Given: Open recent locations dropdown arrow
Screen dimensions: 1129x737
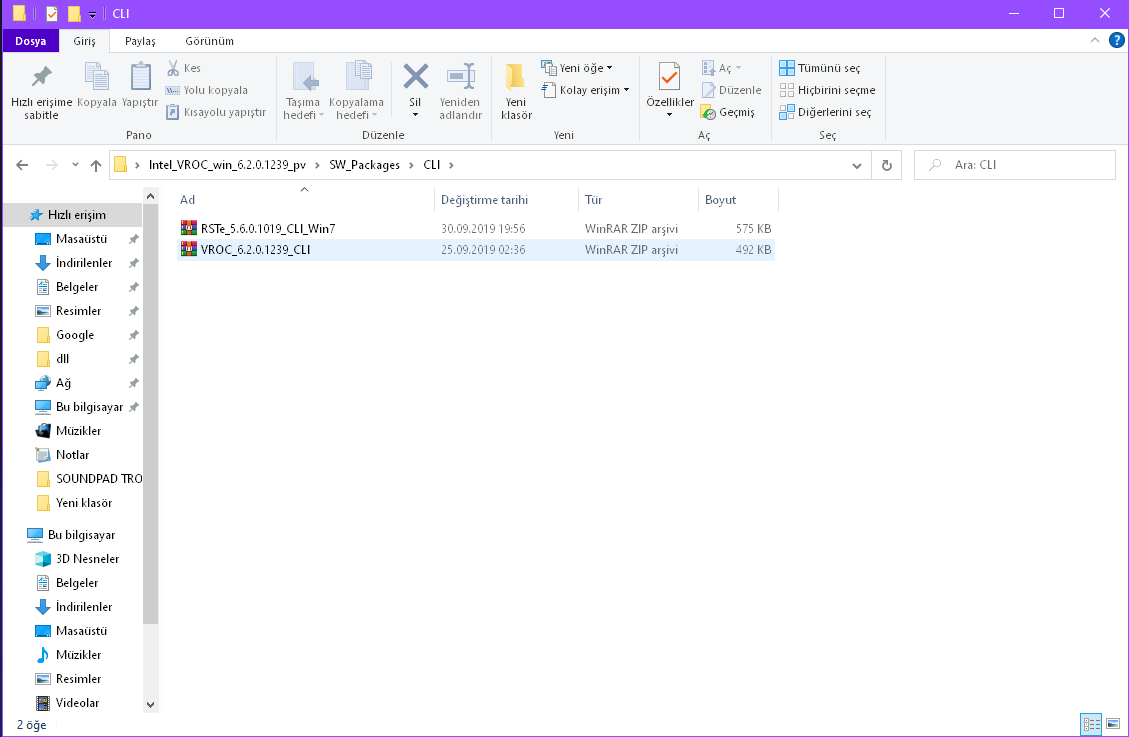Looking at the screenshot, I should [x=75, y=165].
